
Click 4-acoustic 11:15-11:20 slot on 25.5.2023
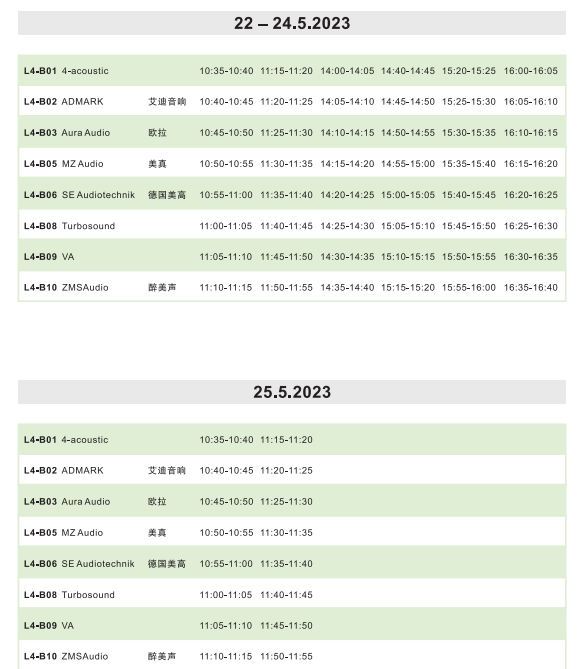tap(286, 440)
